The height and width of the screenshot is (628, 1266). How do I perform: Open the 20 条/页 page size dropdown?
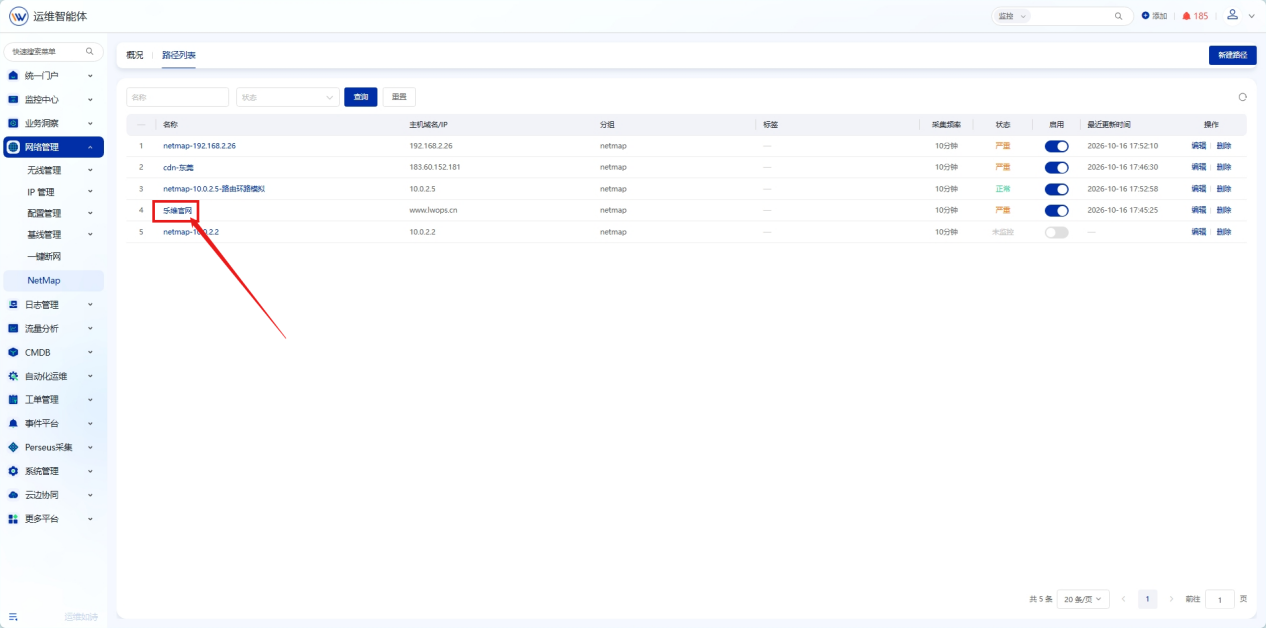pos(1084,599)
